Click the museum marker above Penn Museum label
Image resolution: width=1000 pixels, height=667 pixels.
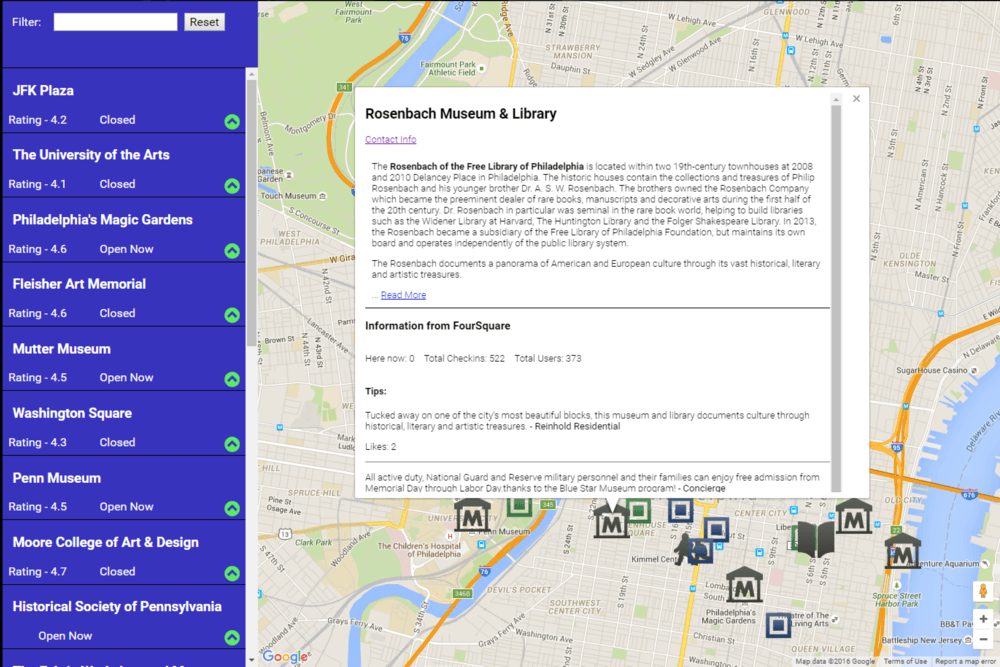(x=472, y=515)
